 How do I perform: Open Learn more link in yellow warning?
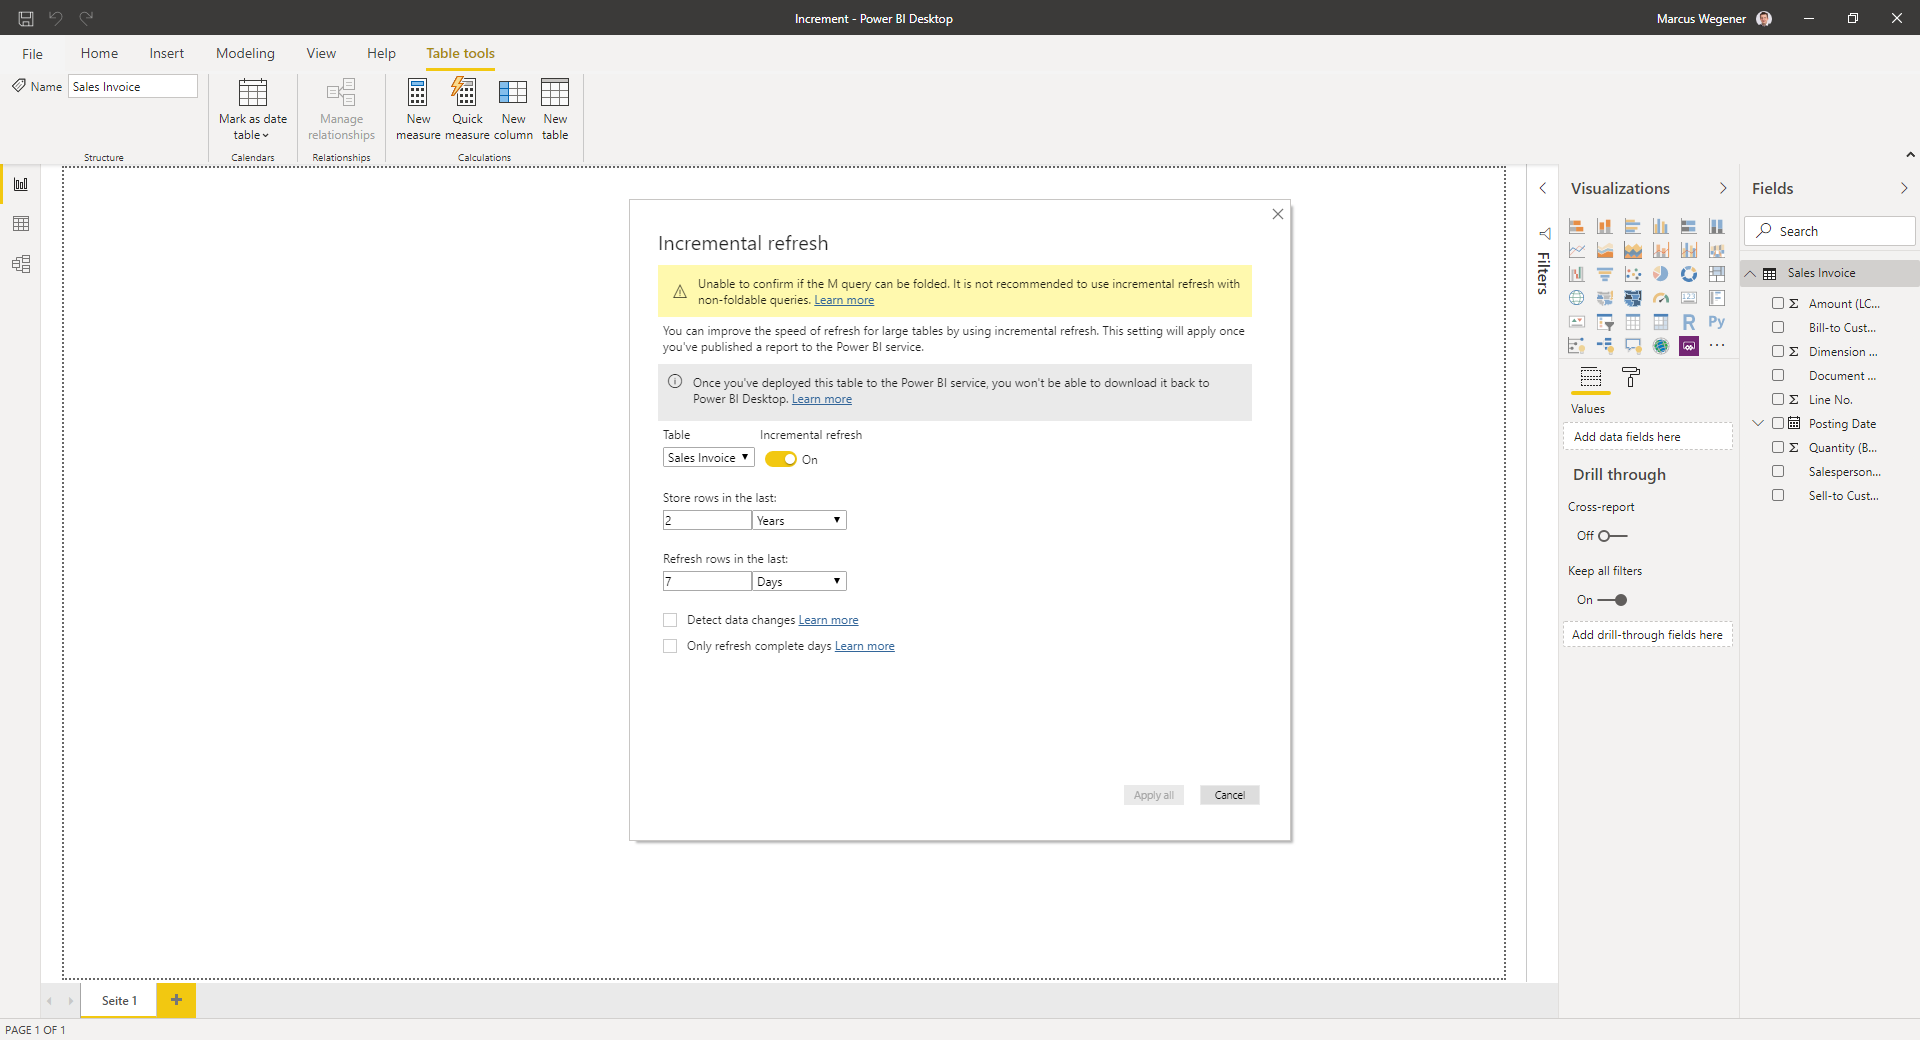844,300
